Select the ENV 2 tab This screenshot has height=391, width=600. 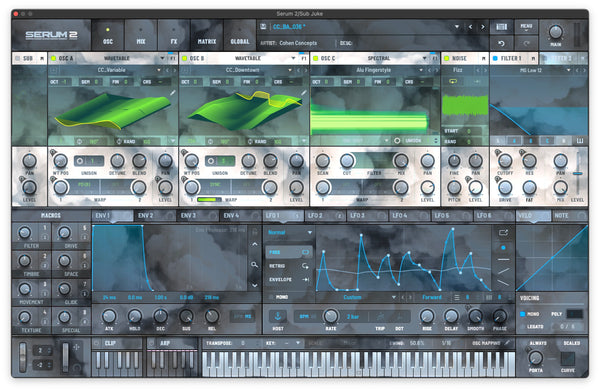(155, 216)
